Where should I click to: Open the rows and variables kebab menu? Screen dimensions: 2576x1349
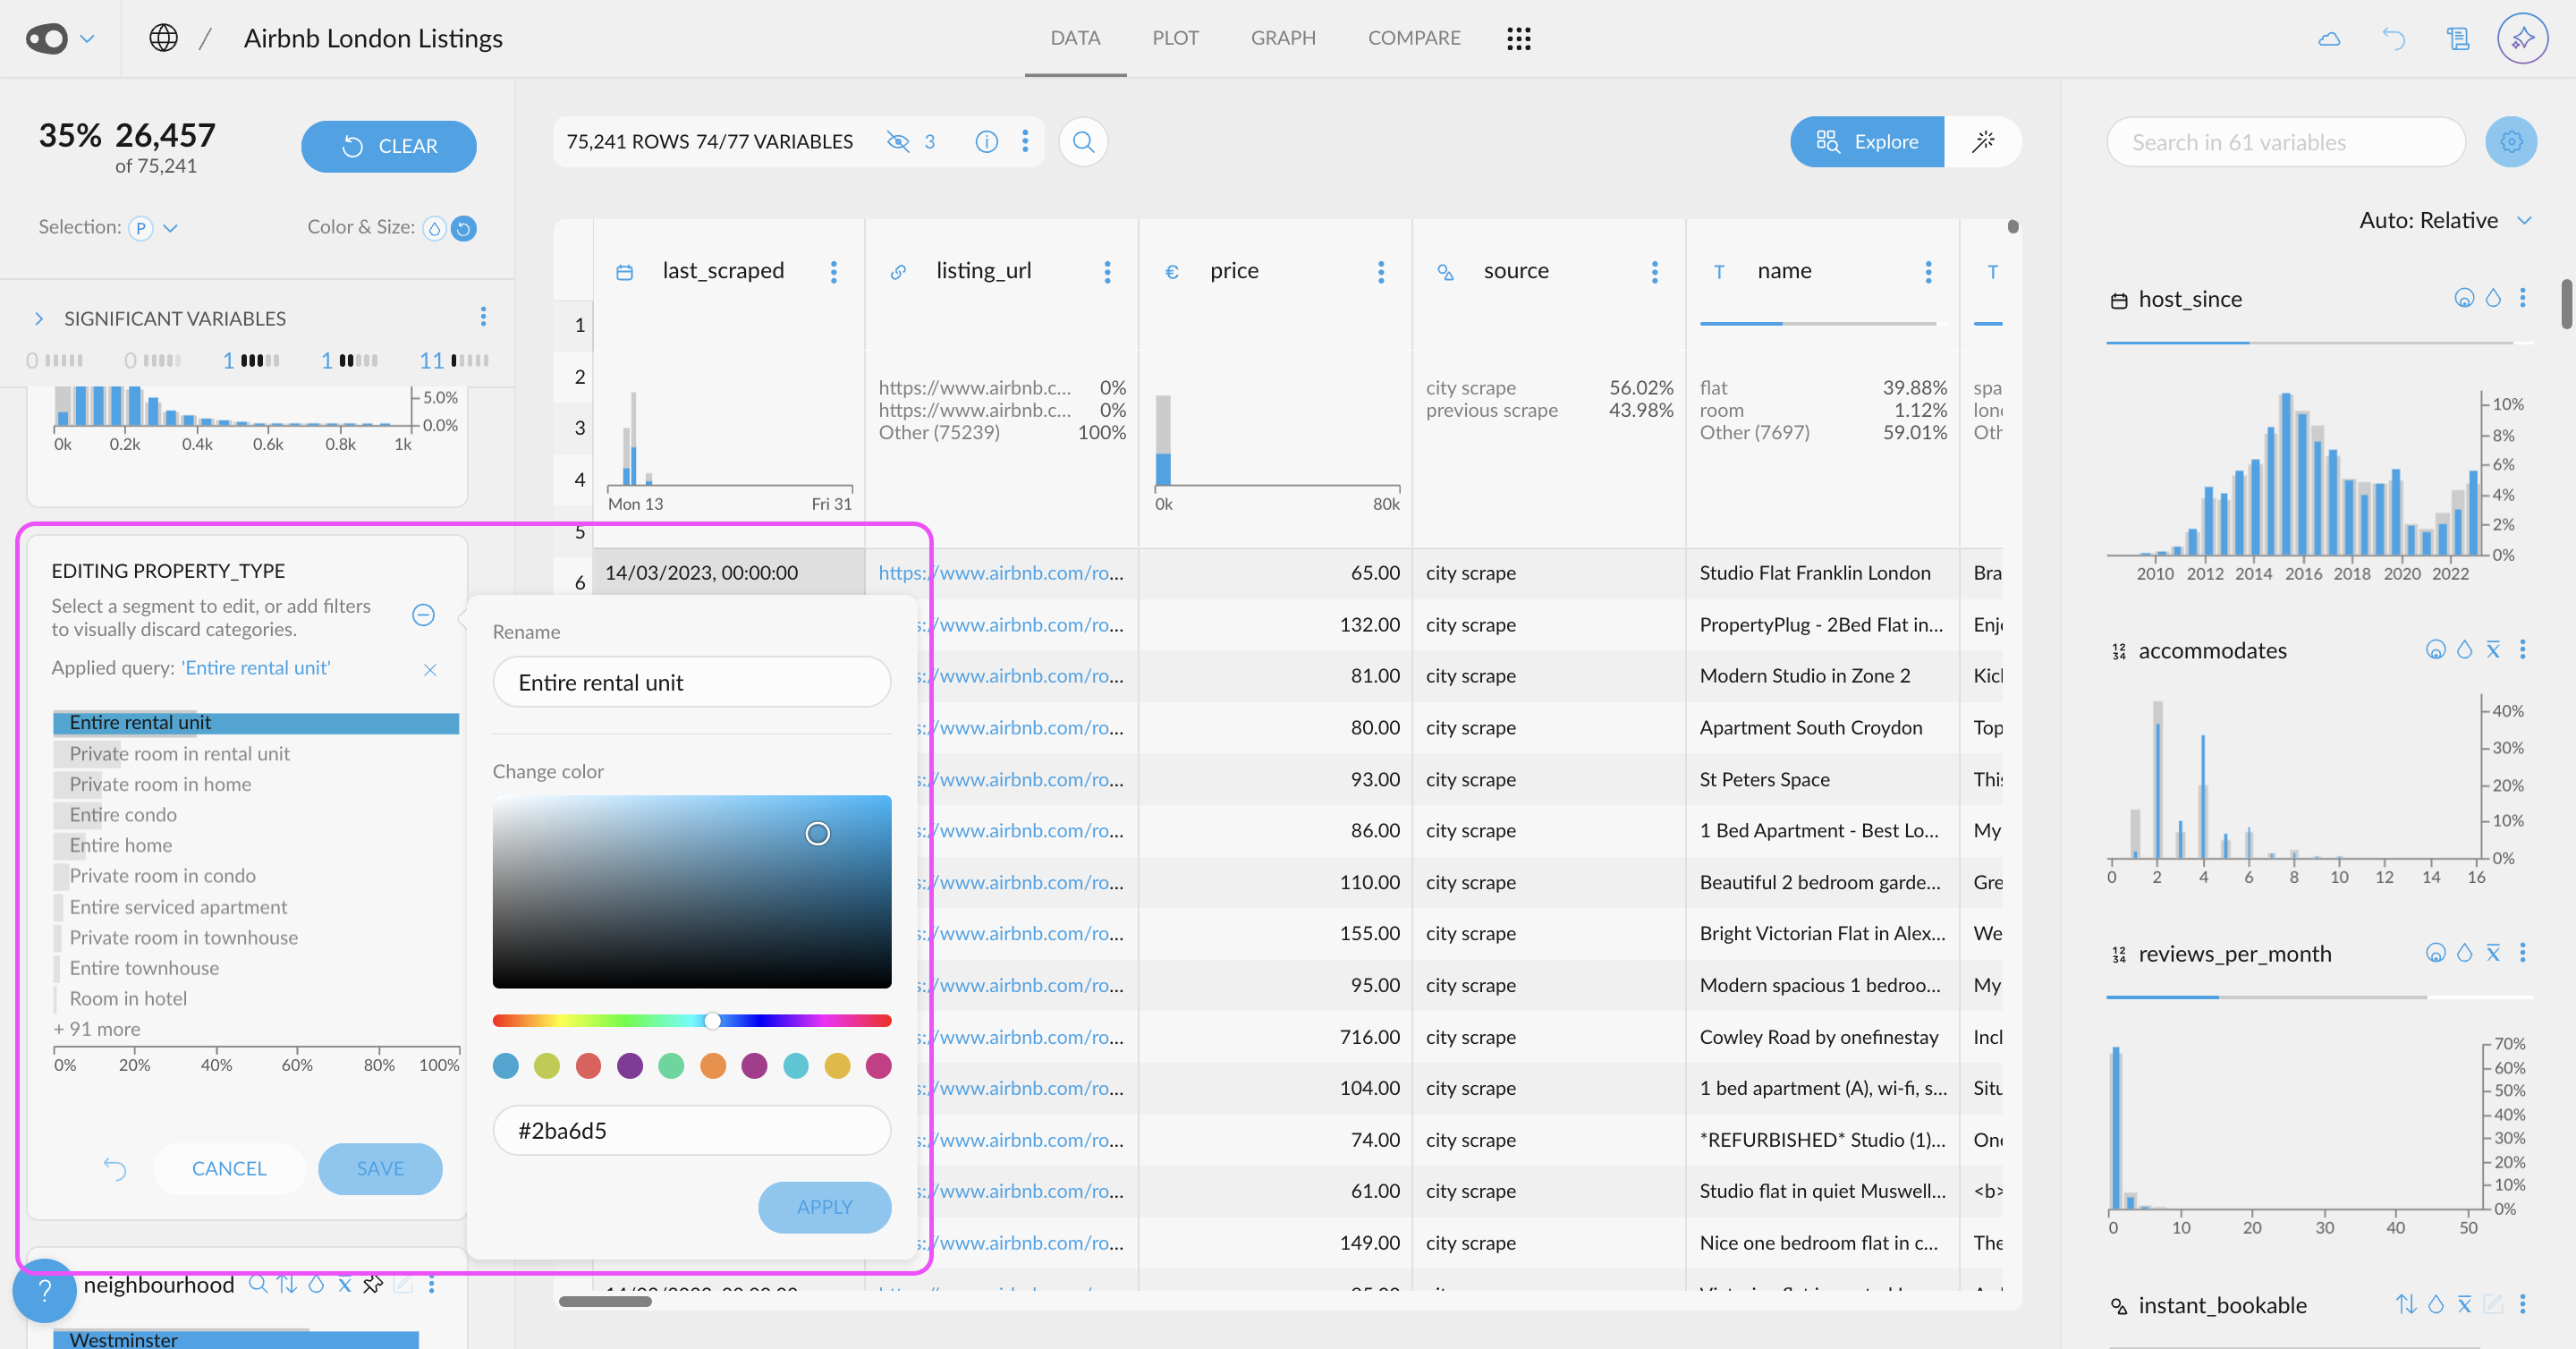1025,142
